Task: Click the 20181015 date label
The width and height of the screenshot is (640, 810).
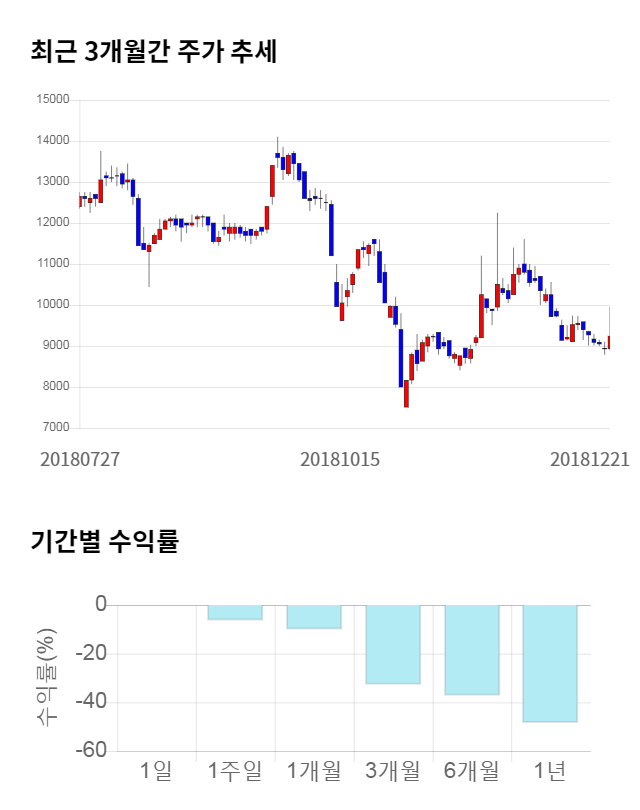Action: point(341,460)
